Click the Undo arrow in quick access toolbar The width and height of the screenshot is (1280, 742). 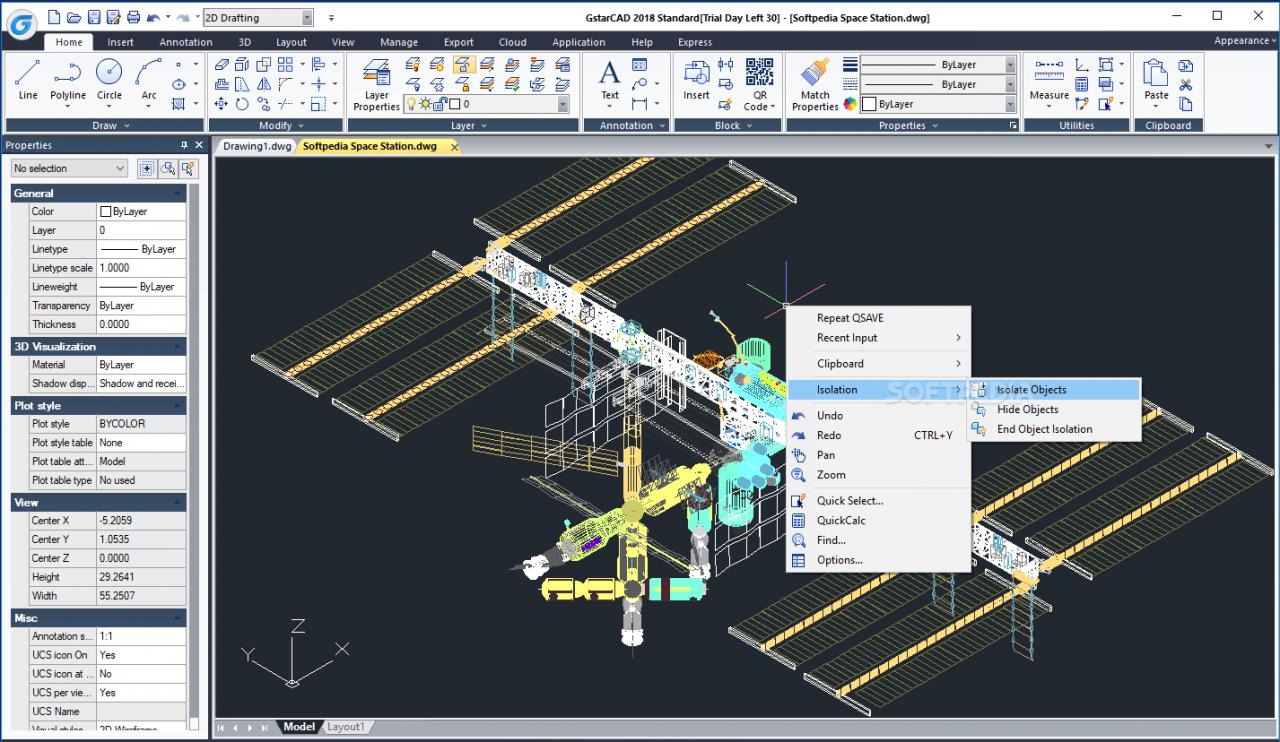[153, 17]
